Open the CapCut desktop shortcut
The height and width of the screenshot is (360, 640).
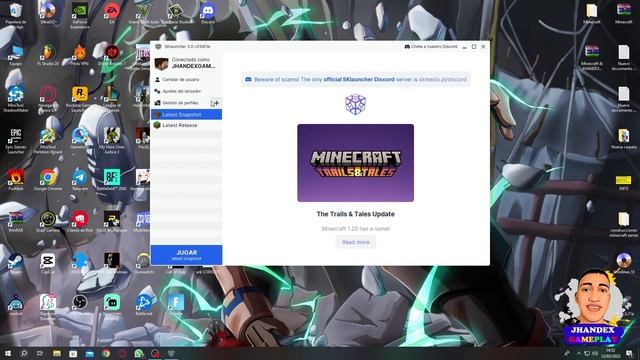[48, 263]
